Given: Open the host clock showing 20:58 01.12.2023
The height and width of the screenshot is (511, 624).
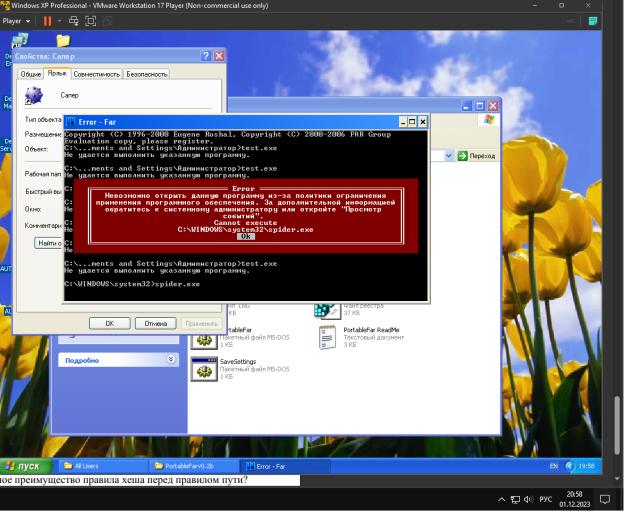Looking at the screenshot, I should click(575, 499).
